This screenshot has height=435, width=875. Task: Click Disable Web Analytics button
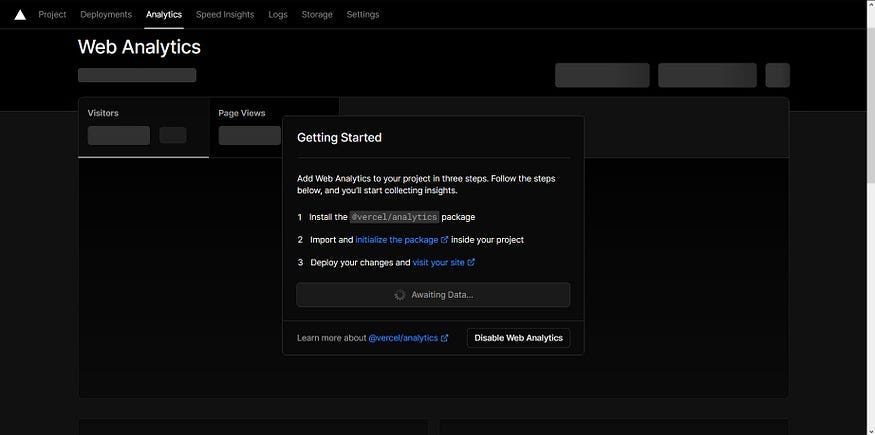[x=518, y=338]
